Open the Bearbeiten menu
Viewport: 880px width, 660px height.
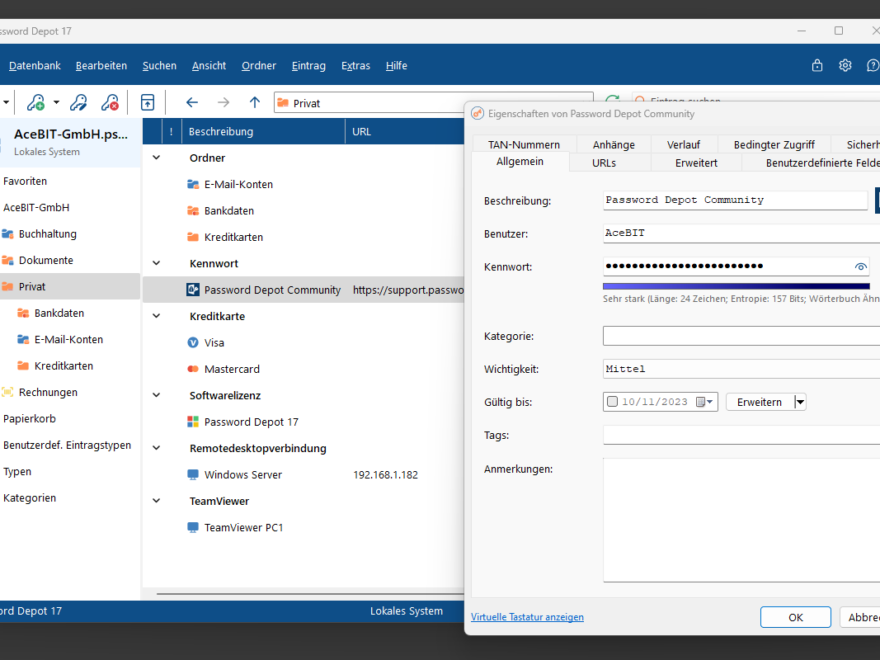coord(102,66)
